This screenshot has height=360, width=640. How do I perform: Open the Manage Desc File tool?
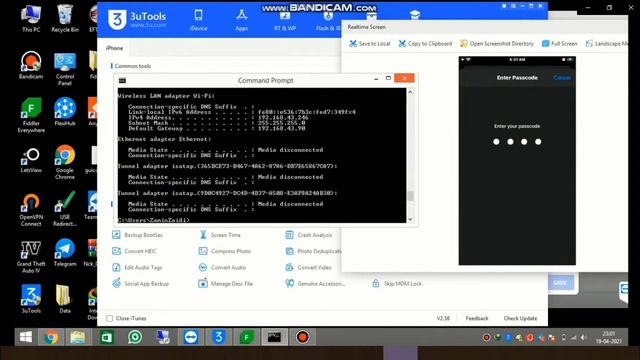pyautogui.click(x=225, y=284)
